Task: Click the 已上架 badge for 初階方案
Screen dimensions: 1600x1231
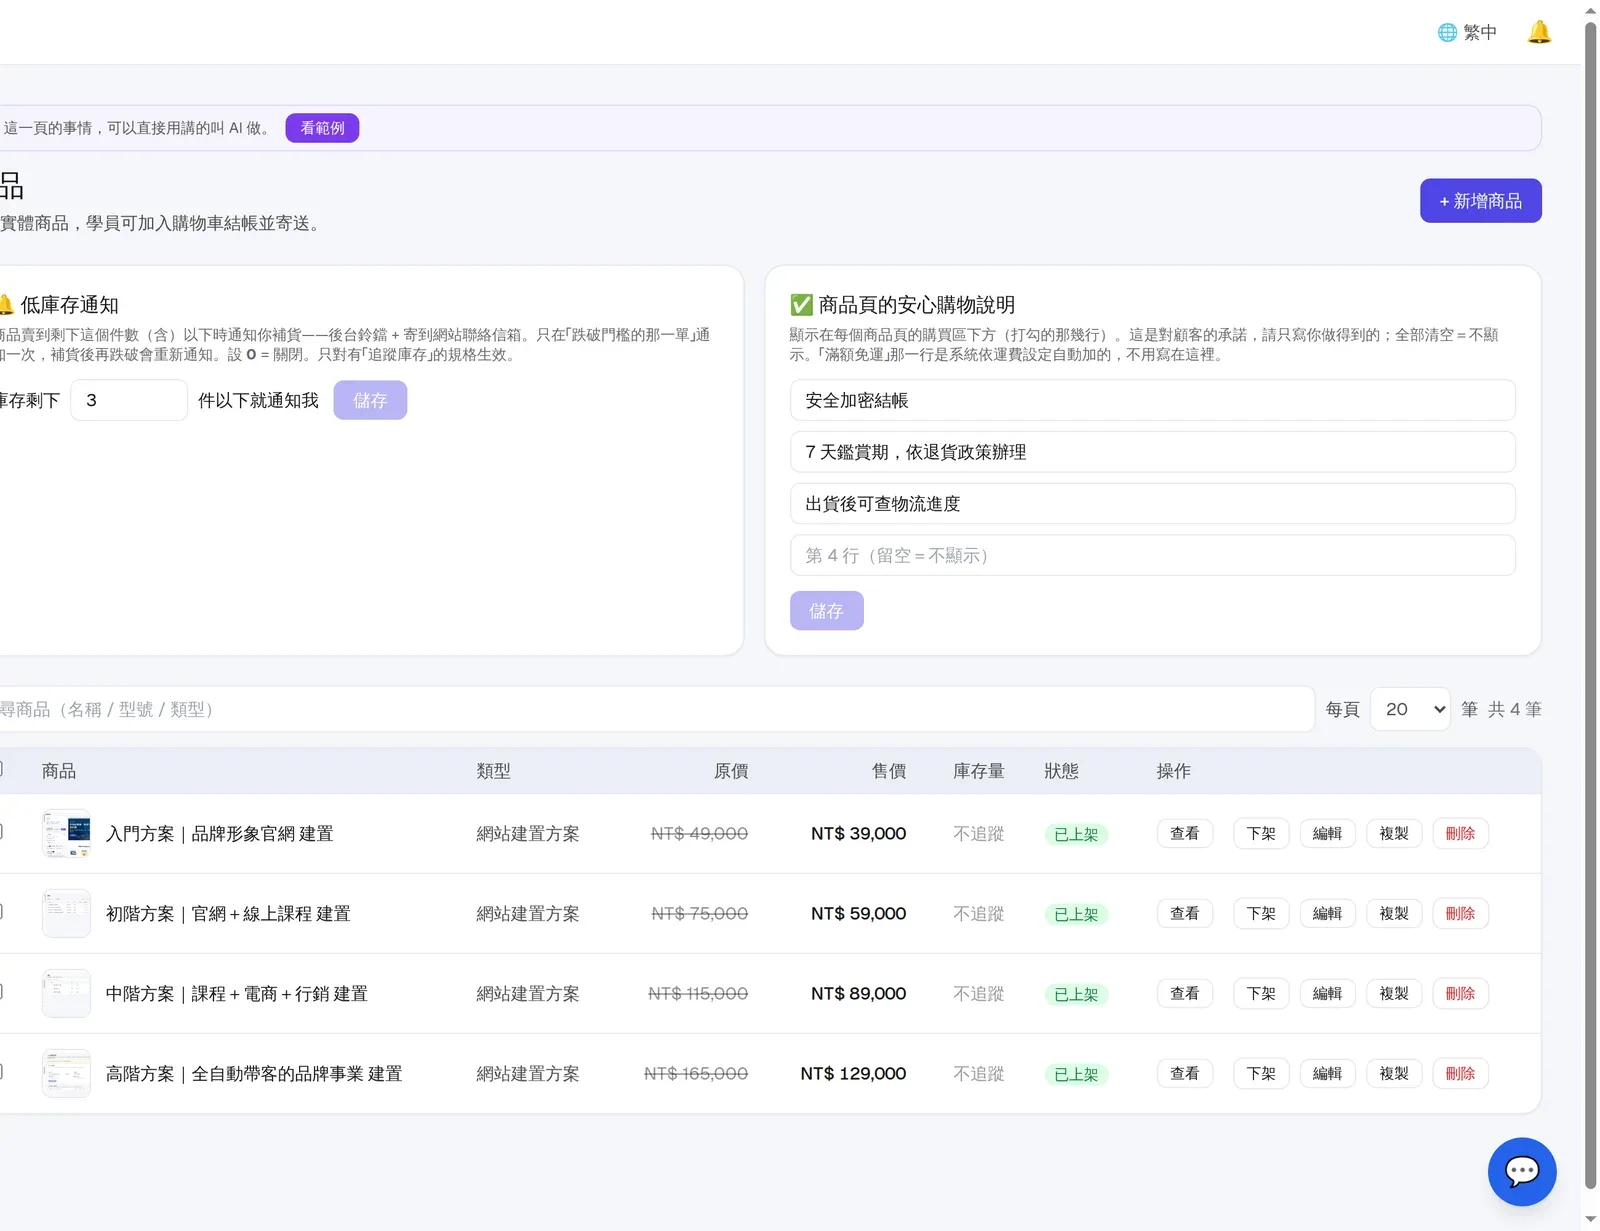Action: pyautogui.click(x=1076, y=915)
